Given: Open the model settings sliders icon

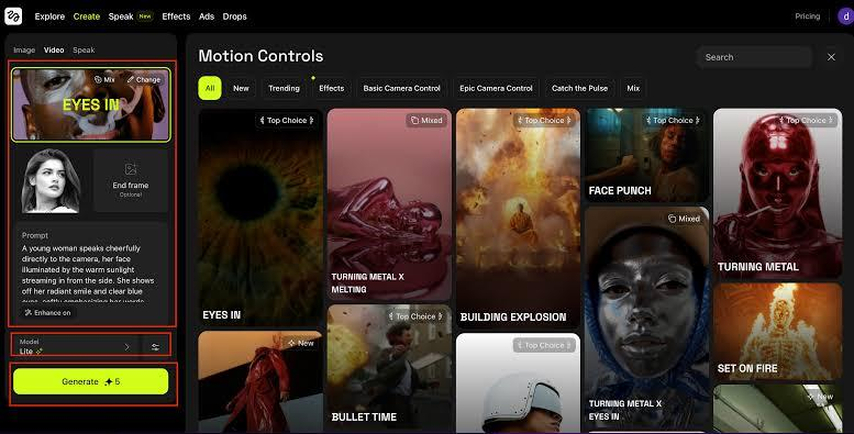Looking at the screenshot, I should (x=155, y=347).
